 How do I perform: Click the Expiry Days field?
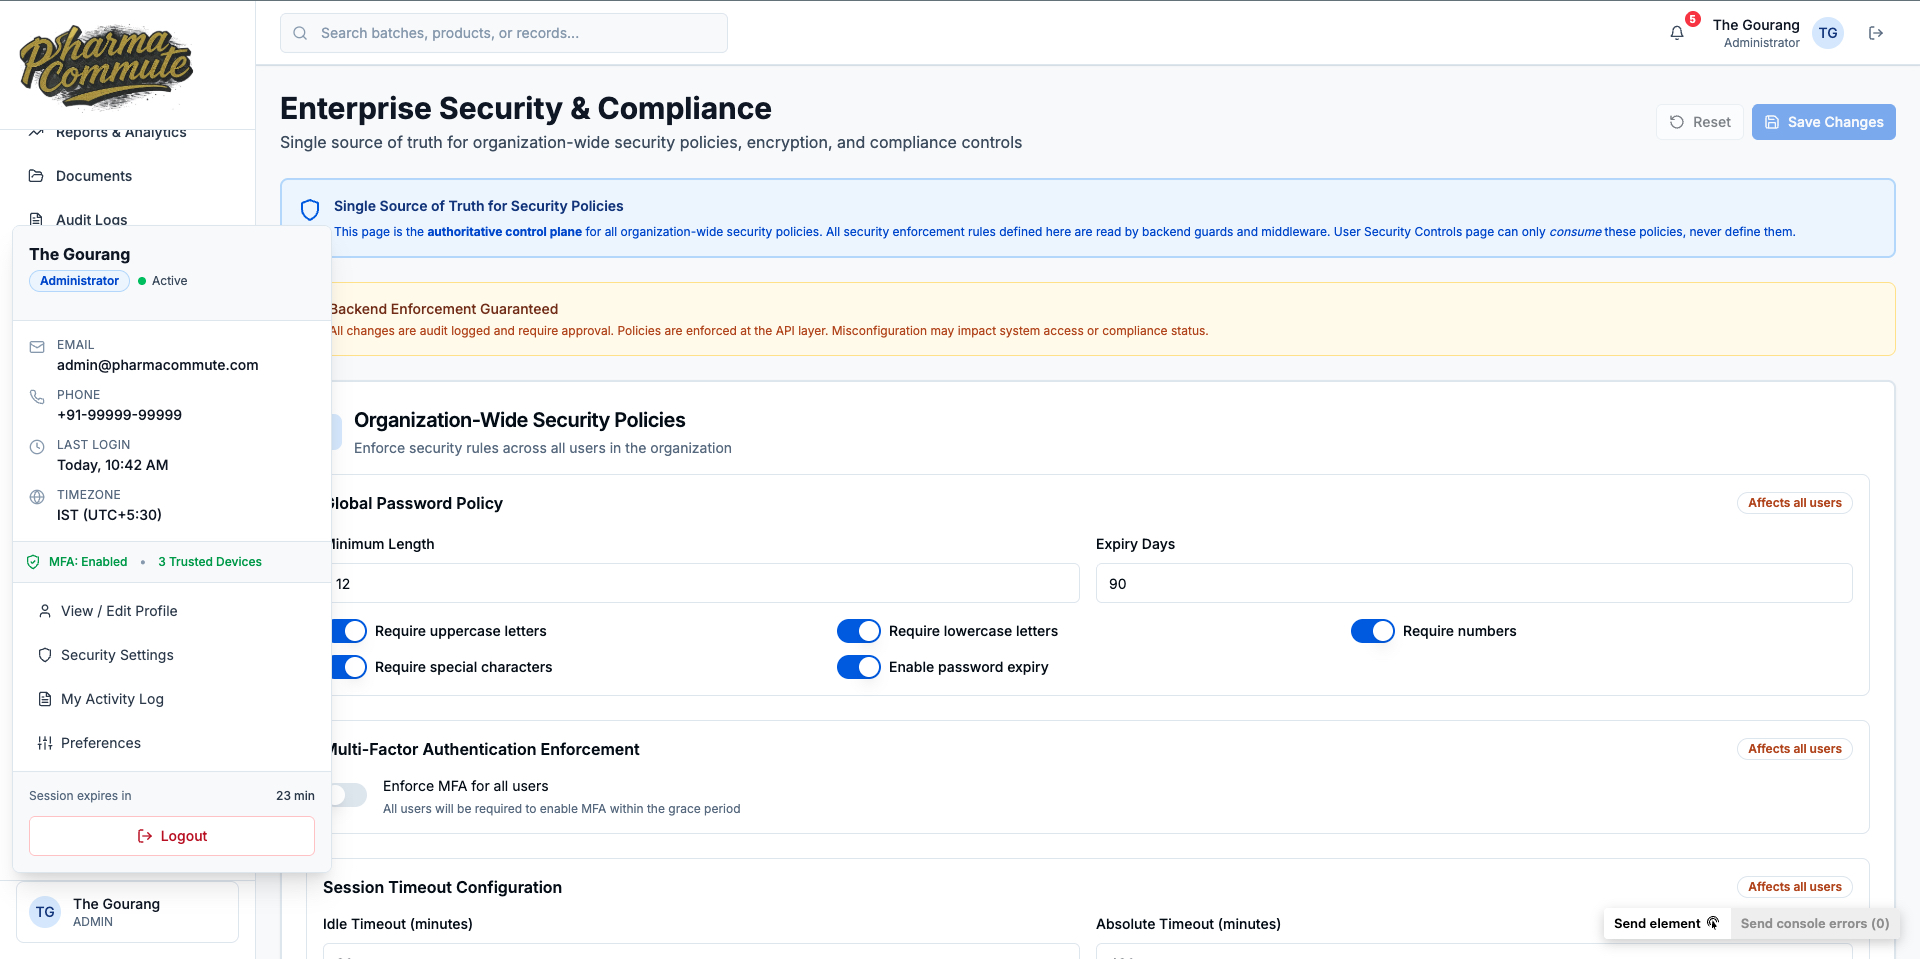point(1474,583)
